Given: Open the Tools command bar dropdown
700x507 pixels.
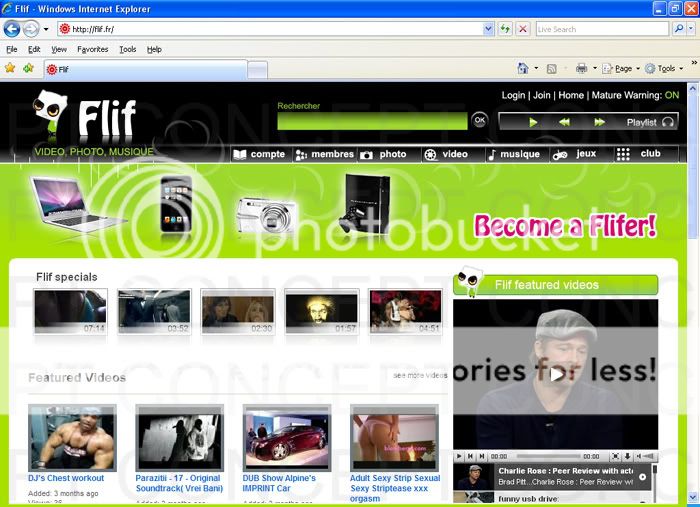Looking at the screenshot, I should pos(681,69).
